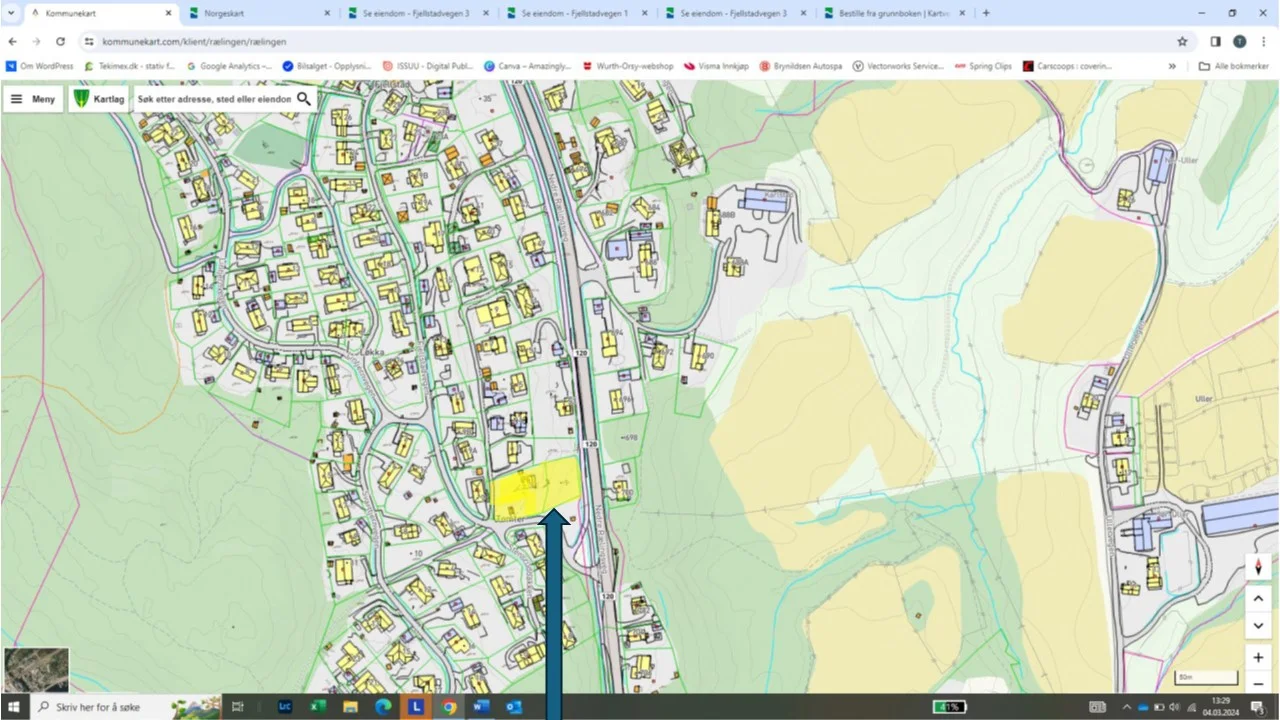Open the Windows Start menu

14,707
